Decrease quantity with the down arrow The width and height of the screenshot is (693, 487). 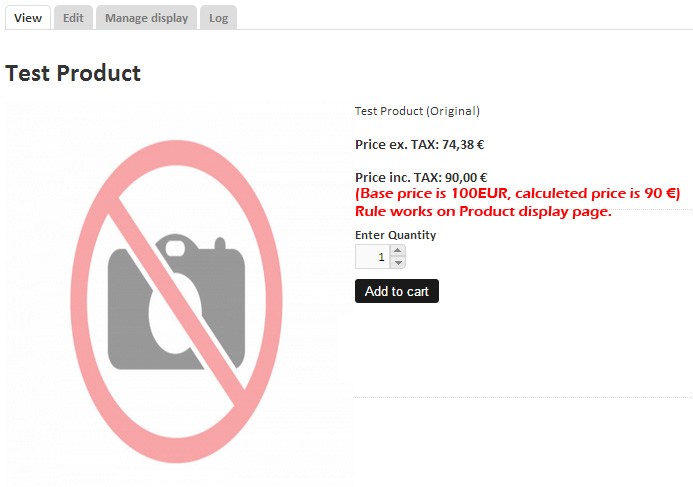point(398,263)
